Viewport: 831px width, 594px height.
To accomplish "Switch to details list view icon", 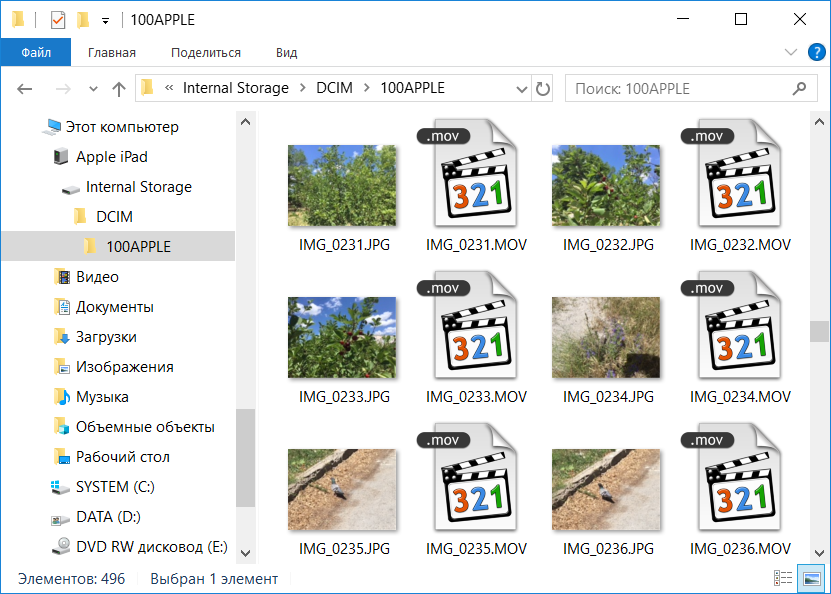I will [x=783, y=578].
